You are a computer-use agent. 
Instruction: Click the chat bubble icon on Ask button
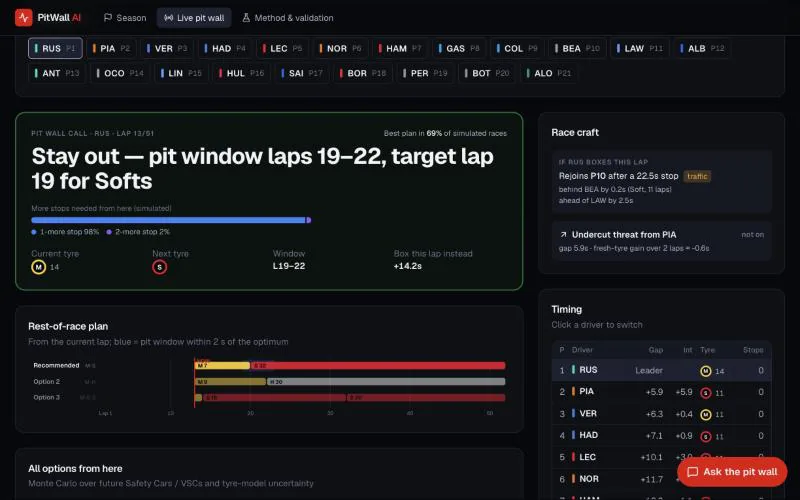[x=692, y=472]
